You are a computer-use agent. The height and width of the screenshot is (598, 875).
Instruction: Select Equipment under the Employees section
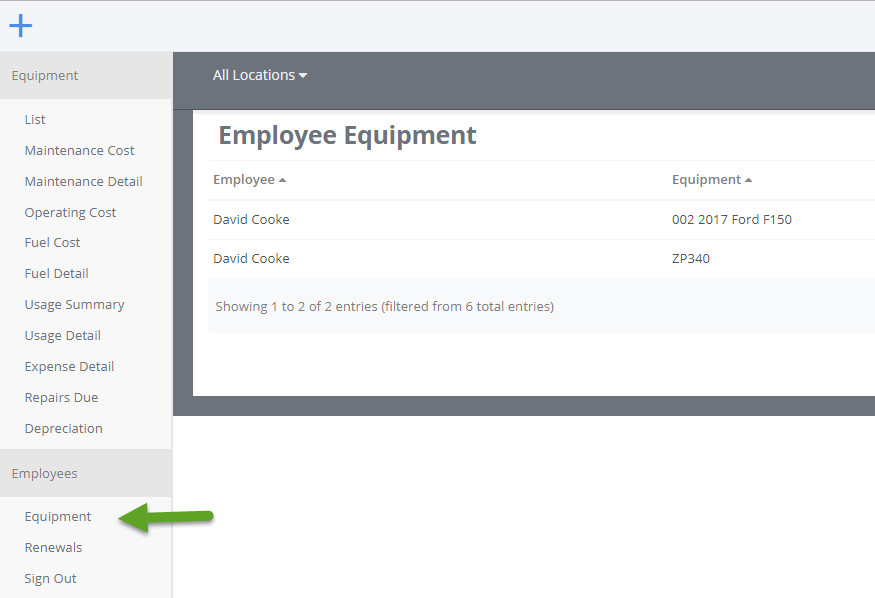57,517
